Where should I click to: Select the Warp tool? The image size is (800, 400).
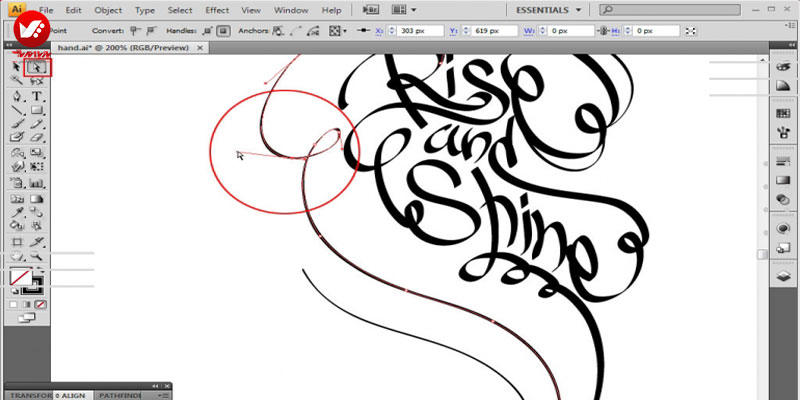click(x=17, y=166)
